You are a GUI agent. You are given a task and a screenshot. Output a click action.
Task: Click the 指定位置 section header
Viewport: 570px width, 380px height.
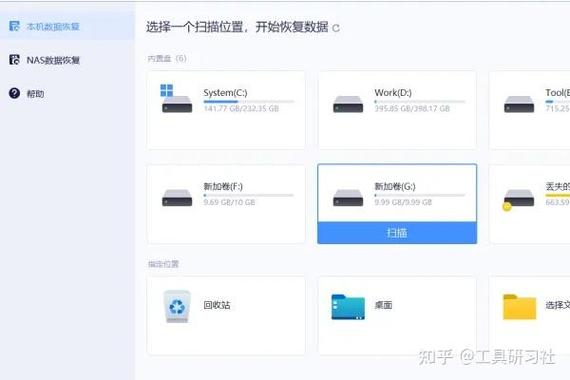(163, 264)
